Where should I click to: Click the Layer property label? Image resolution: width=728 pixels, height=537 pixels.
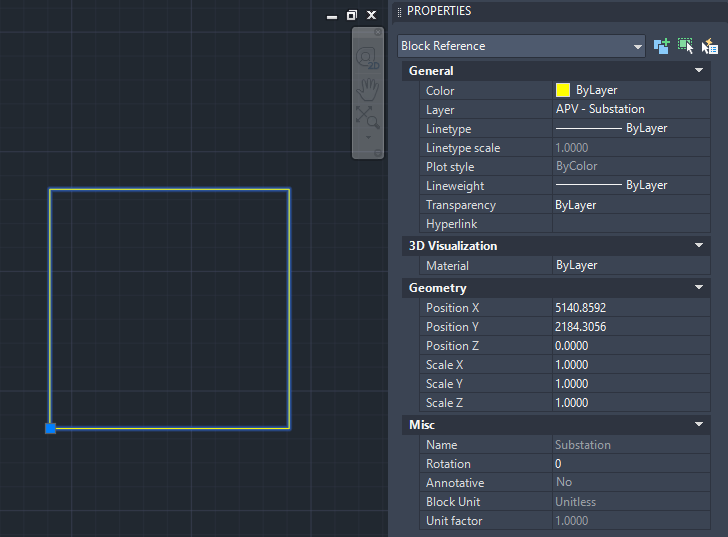coord(440,110)
